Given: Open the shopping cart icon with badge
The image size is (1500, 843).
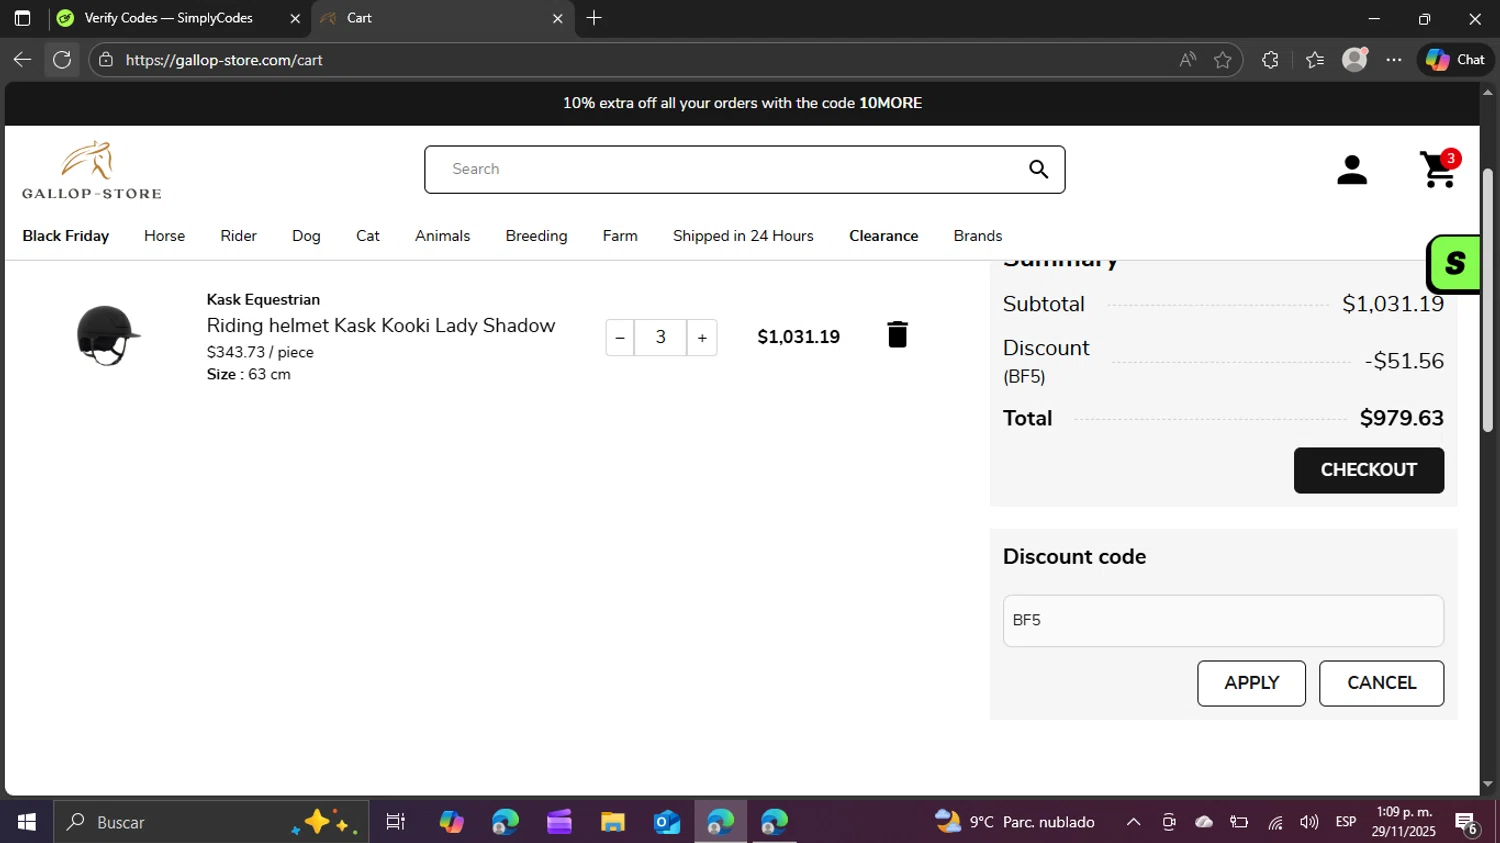Looking at the screenshot, I should 1440,169.
